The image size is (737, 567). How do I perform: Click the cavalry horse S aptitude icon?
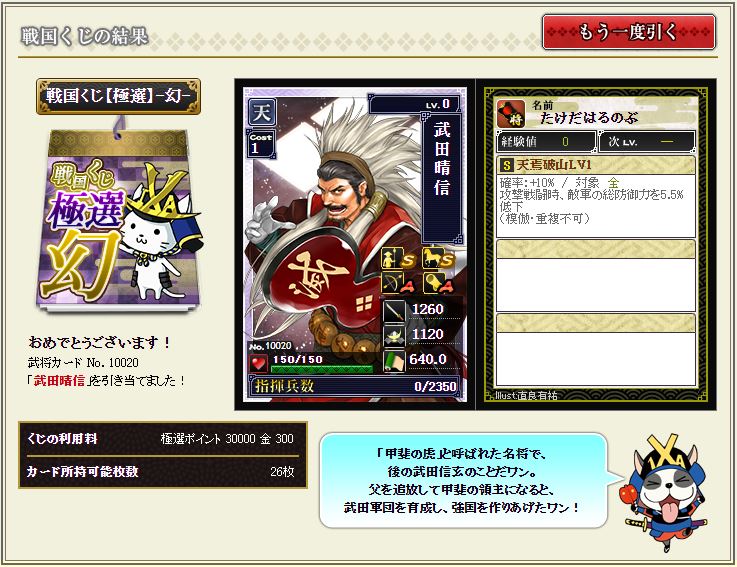[x=438, y=259]
